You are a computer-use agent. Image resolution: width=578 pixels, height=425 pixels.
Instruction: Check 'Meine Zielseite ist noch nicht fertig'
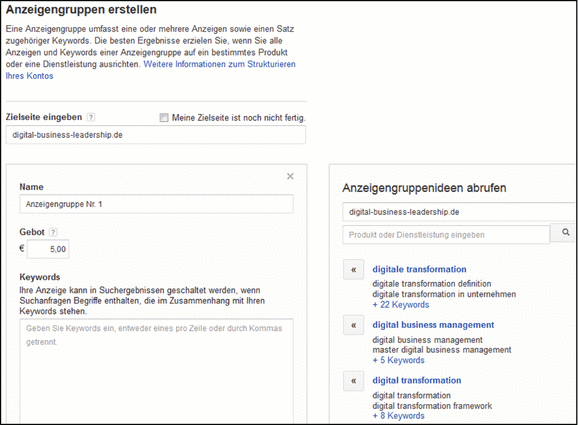click(x=164, y=118)
